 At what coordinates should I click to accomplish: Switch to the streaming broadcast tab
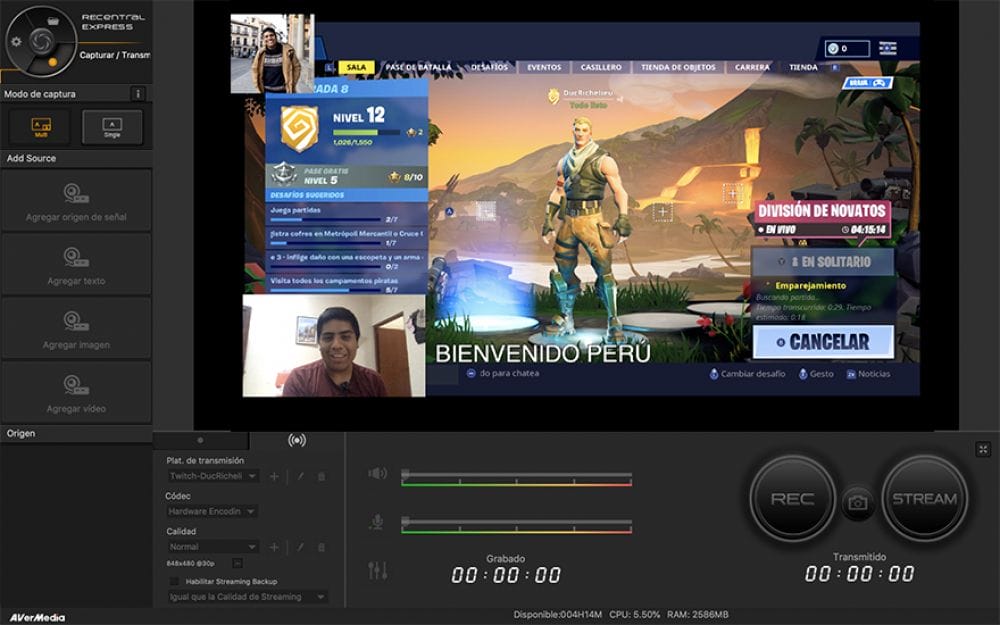point(296,440)
